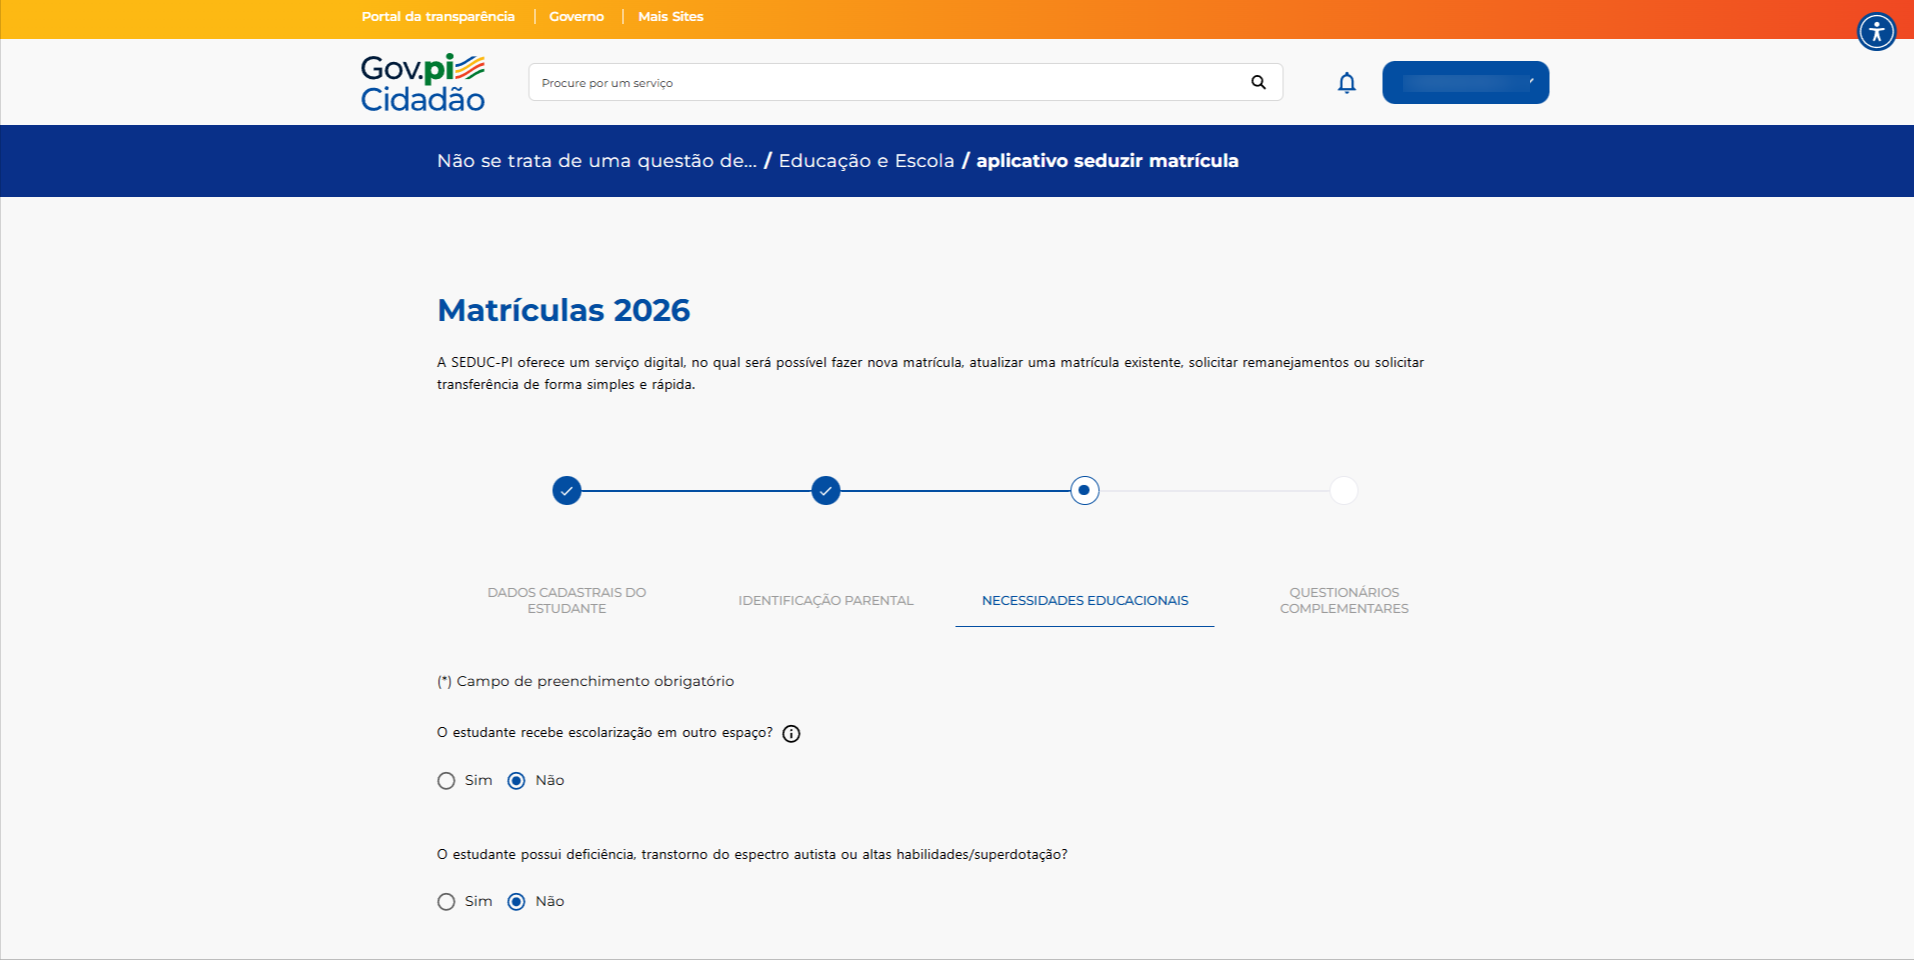The width and height of the screenshot is (1914, 960).
Task: Click the Gov.pi Cidadão logo
Action: tap(422, 83)
